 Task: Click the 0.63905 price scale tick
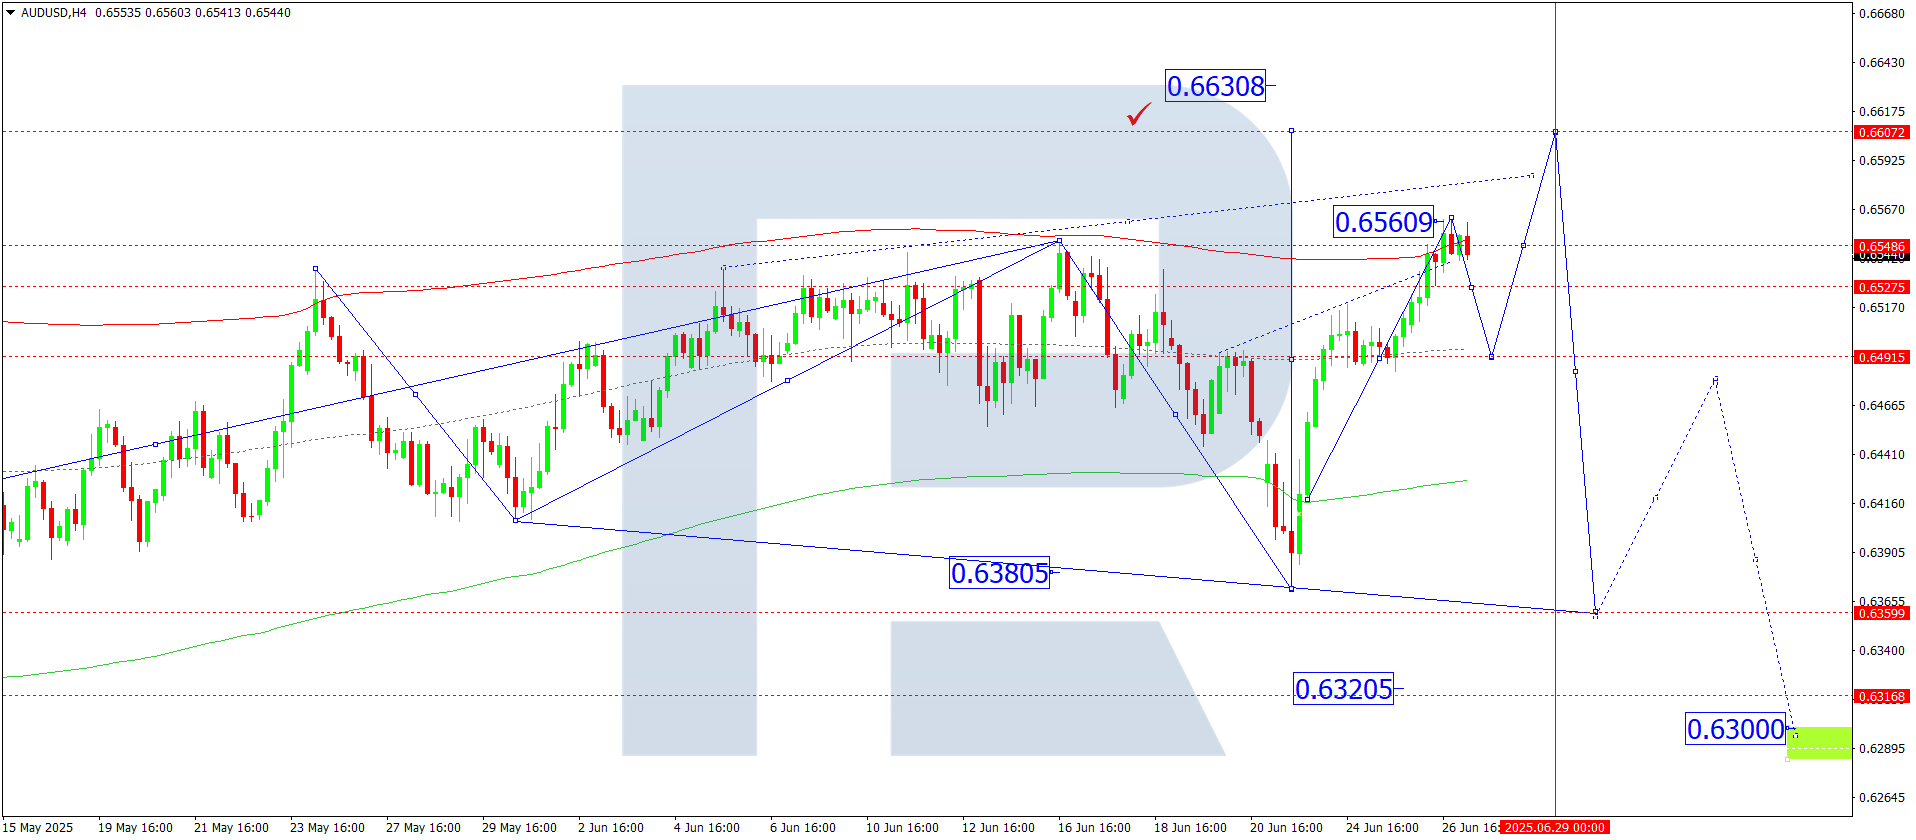1881,552
